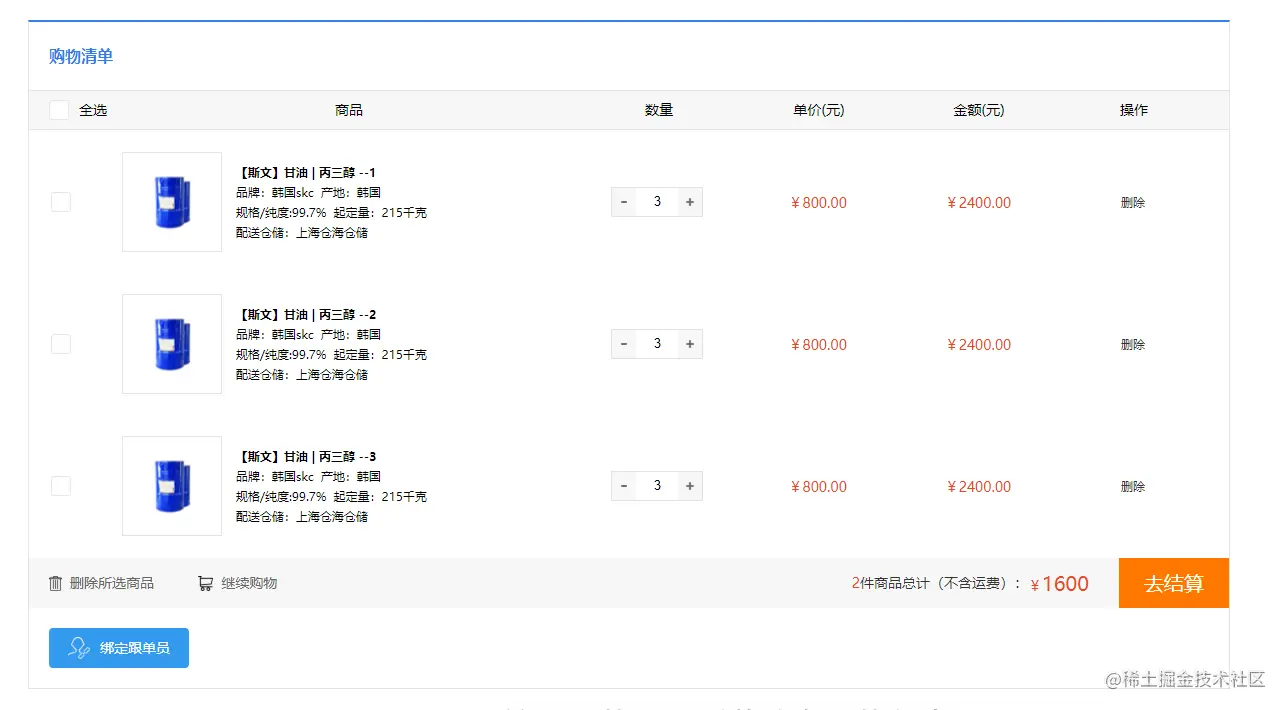The width and height of the screenshot is (1286, 710).
Task: Click amount ¥2400.00 of 丙三醇 --1
Action: [x=979, y=203]
